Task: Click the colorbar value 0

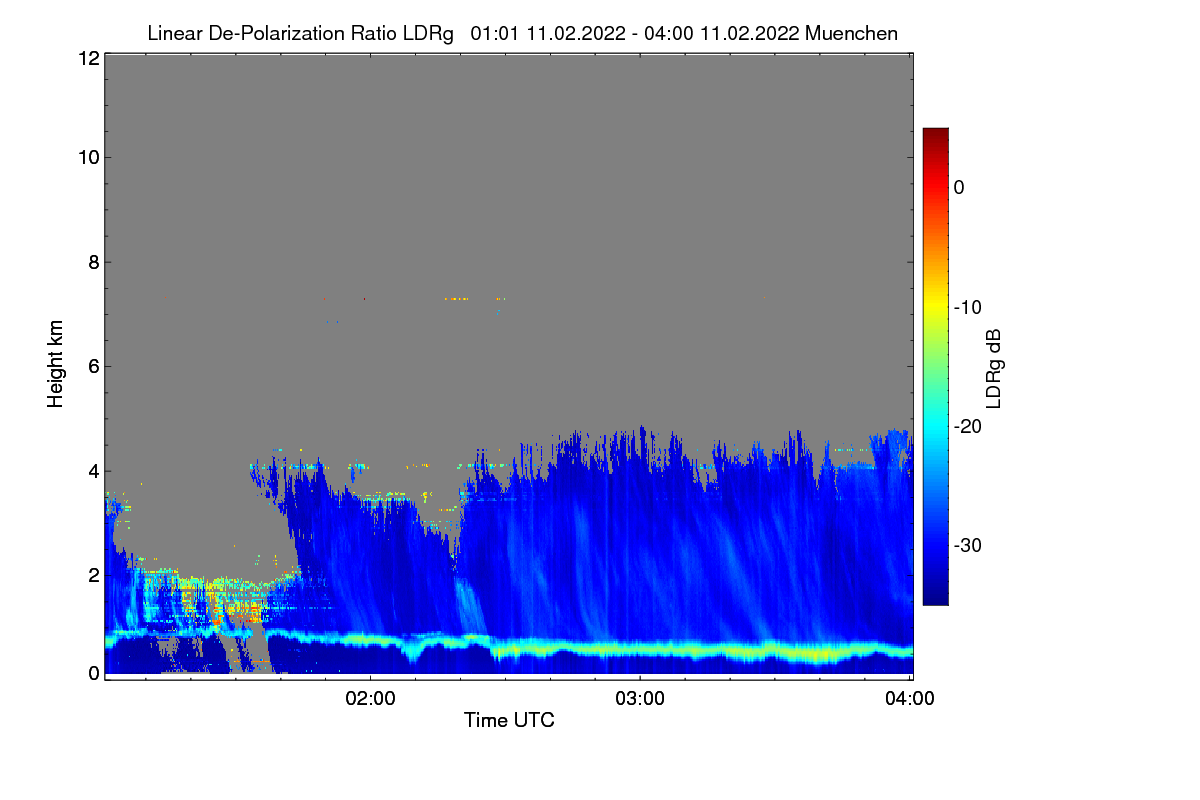Action: [959, 187]
